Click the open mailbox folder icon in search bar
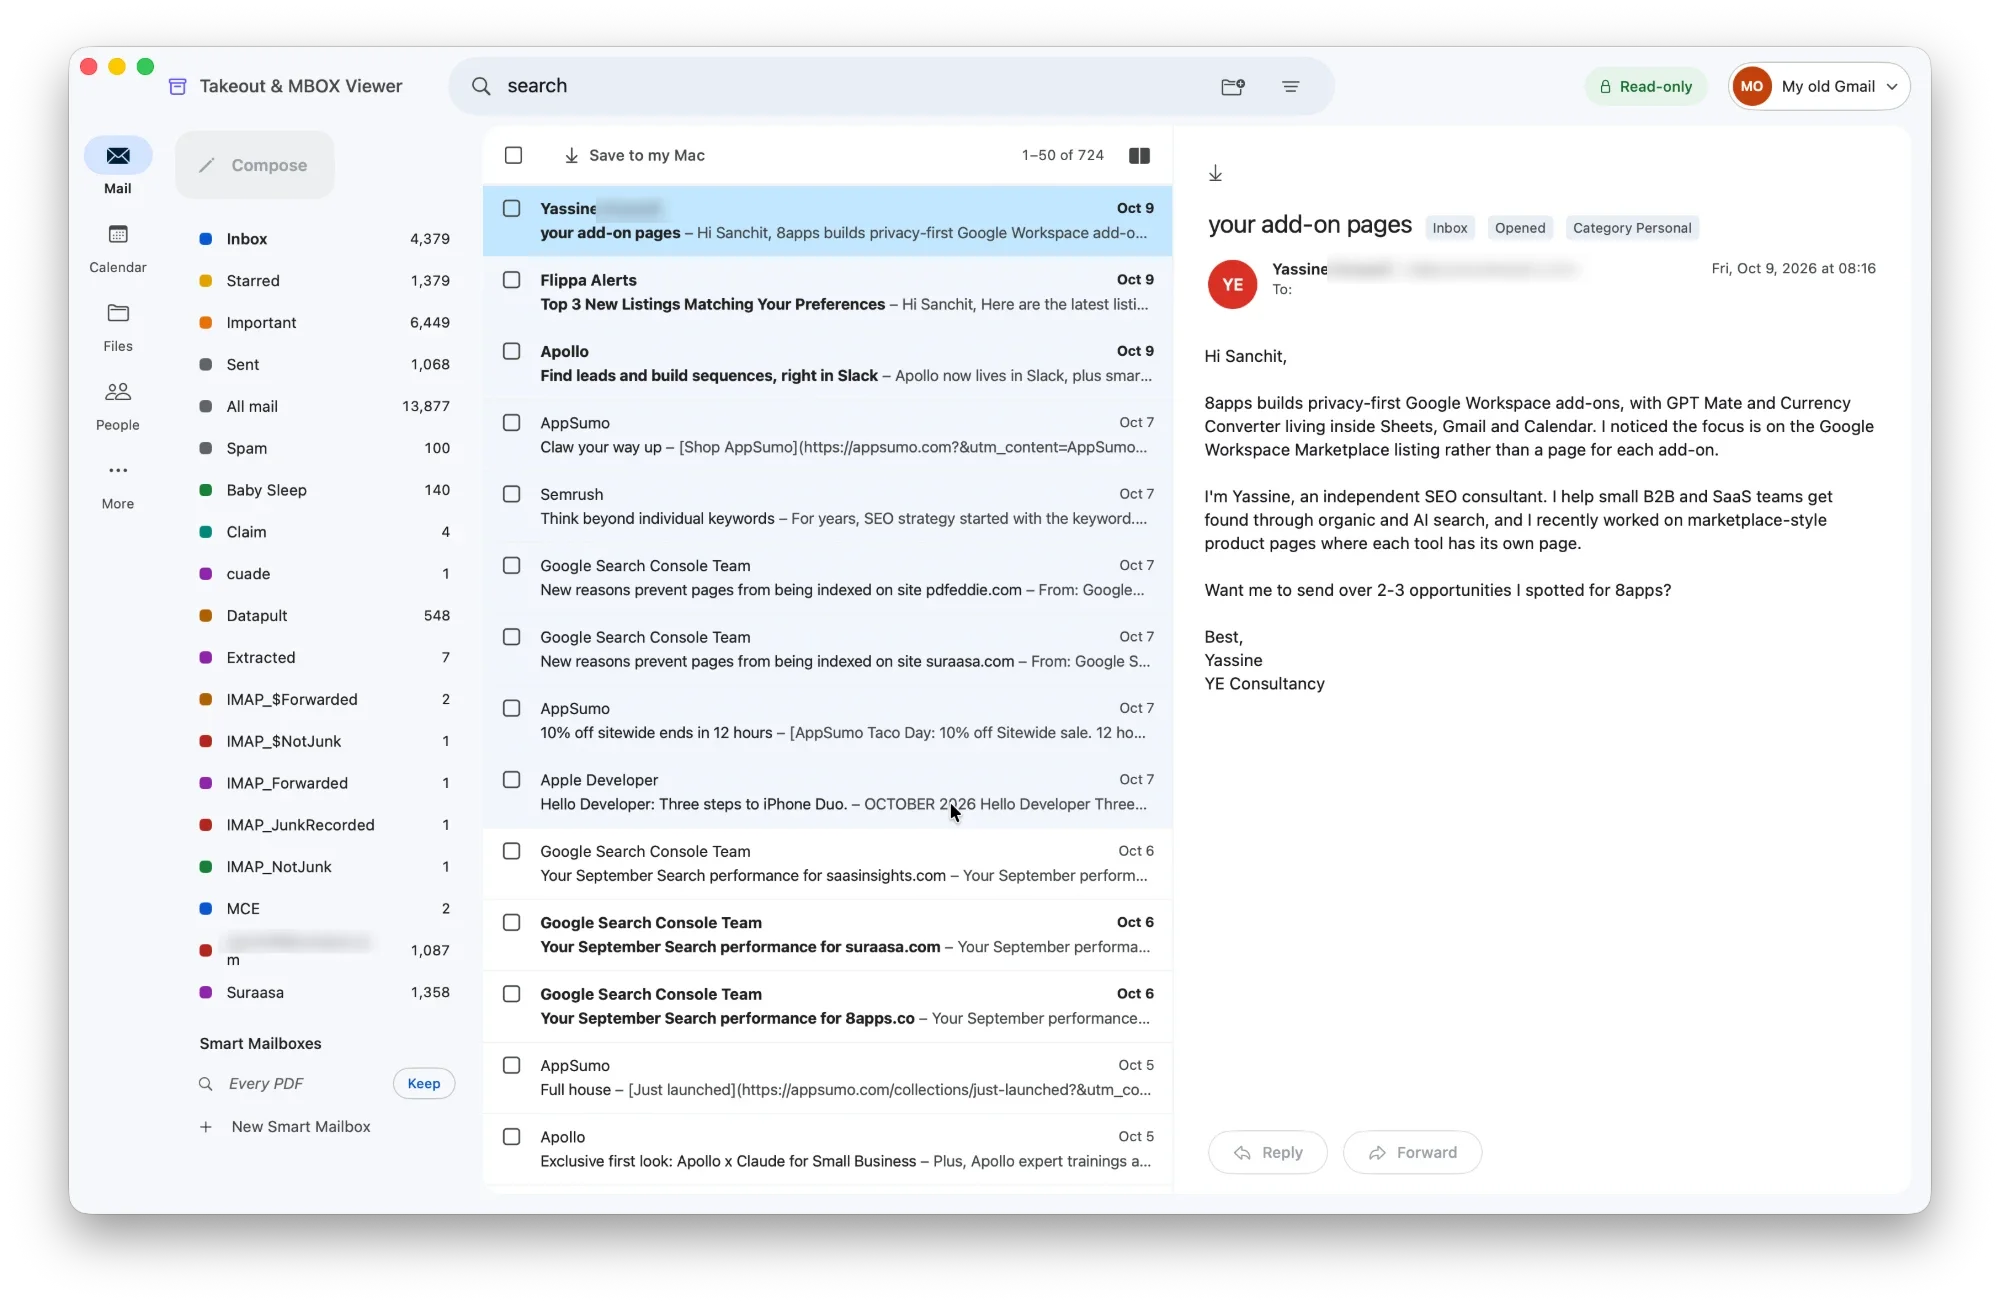 1233,86
